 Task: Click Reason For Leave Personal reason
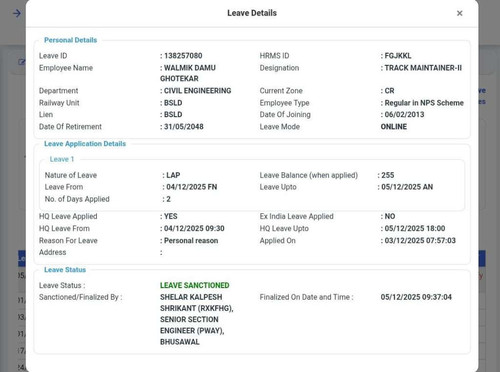pyautogui.click(x=191, y=241)
